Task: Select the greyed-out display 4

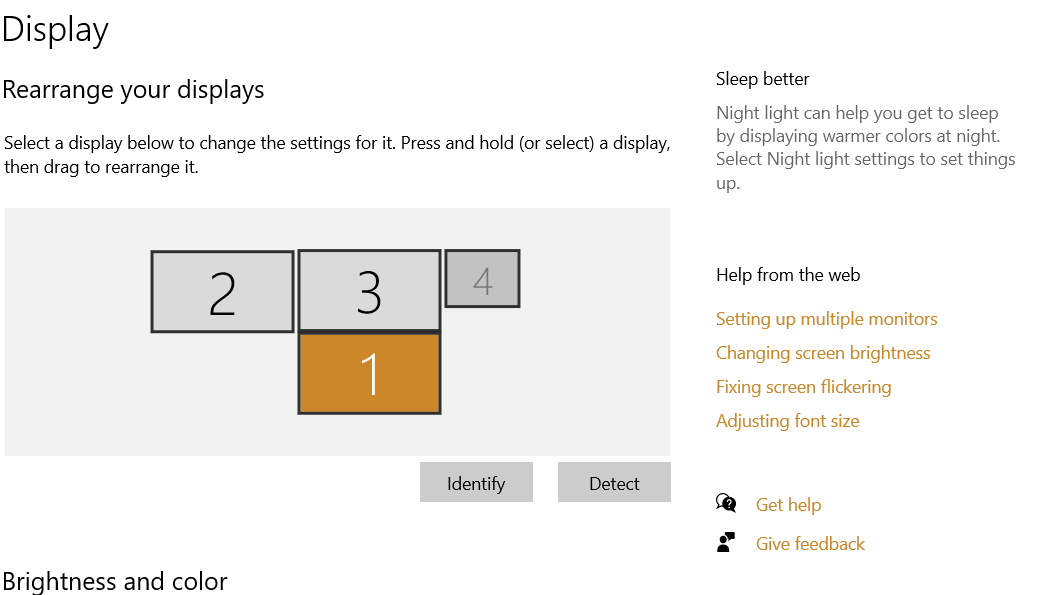Action: click(482, 279)
